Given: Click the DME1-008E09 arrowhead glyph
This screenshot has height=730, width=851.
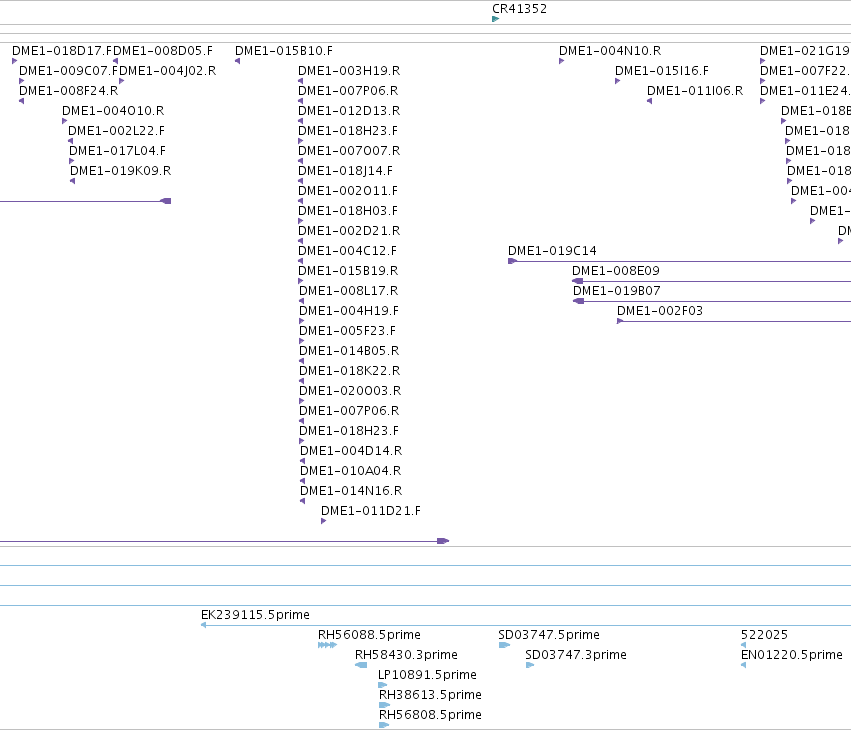Looking at the screenshot, I should pos(577,281).
